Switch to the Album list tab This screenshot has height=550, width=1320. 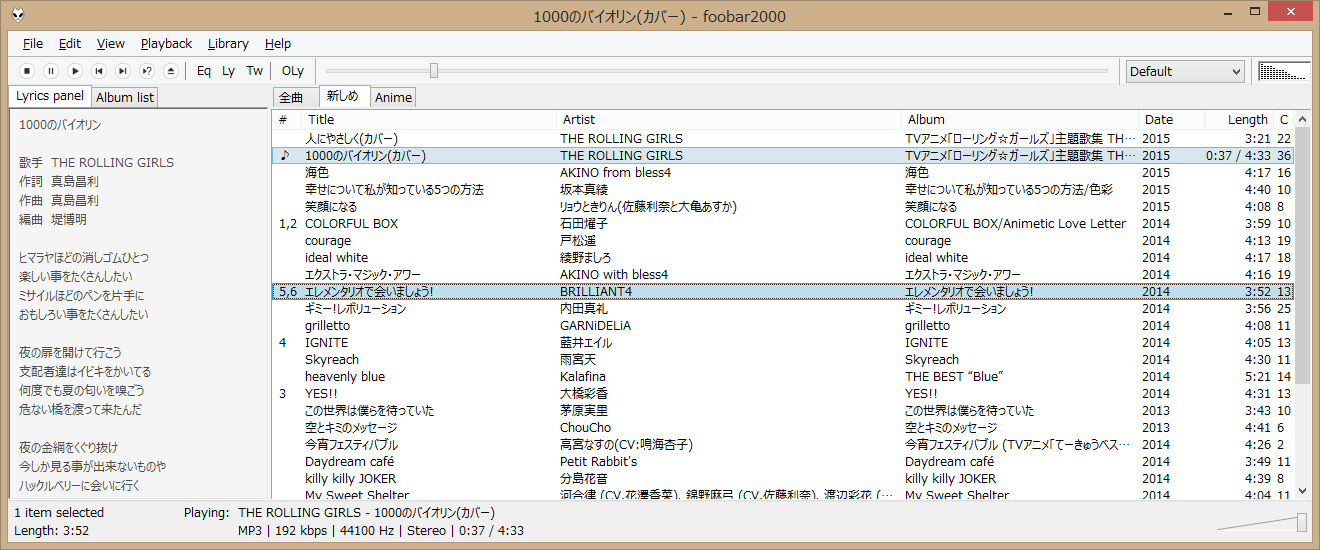coord(125,97)
